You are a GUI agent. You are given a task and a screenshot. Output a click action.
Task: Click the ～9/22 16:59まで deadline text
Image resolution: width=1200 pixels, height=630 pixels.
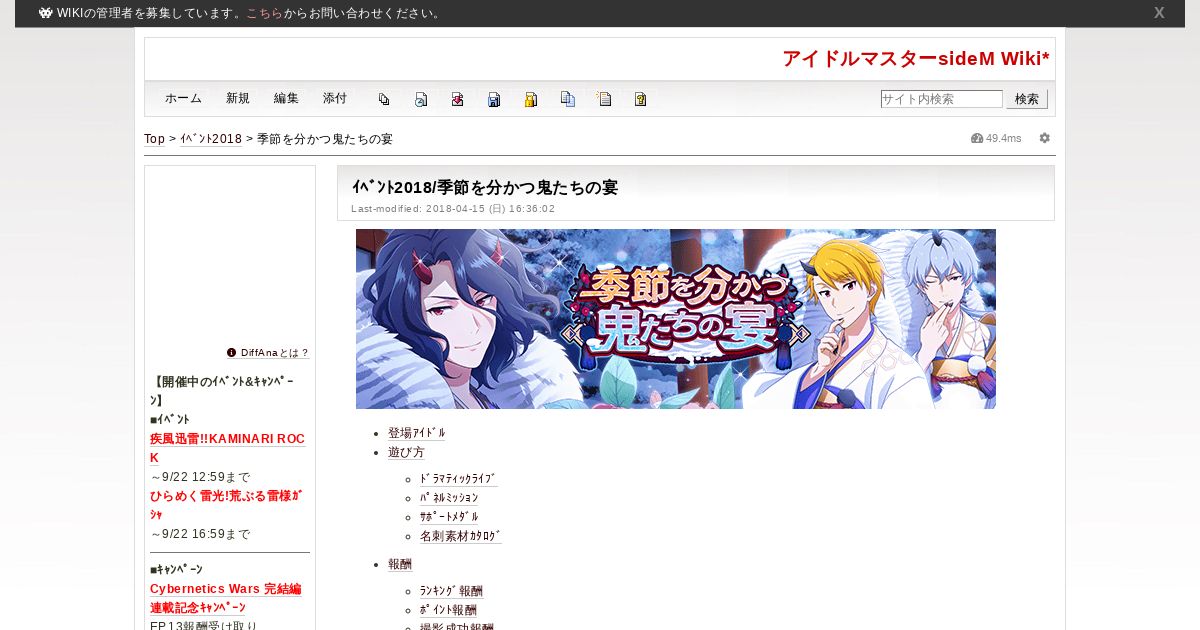[200, 534]
